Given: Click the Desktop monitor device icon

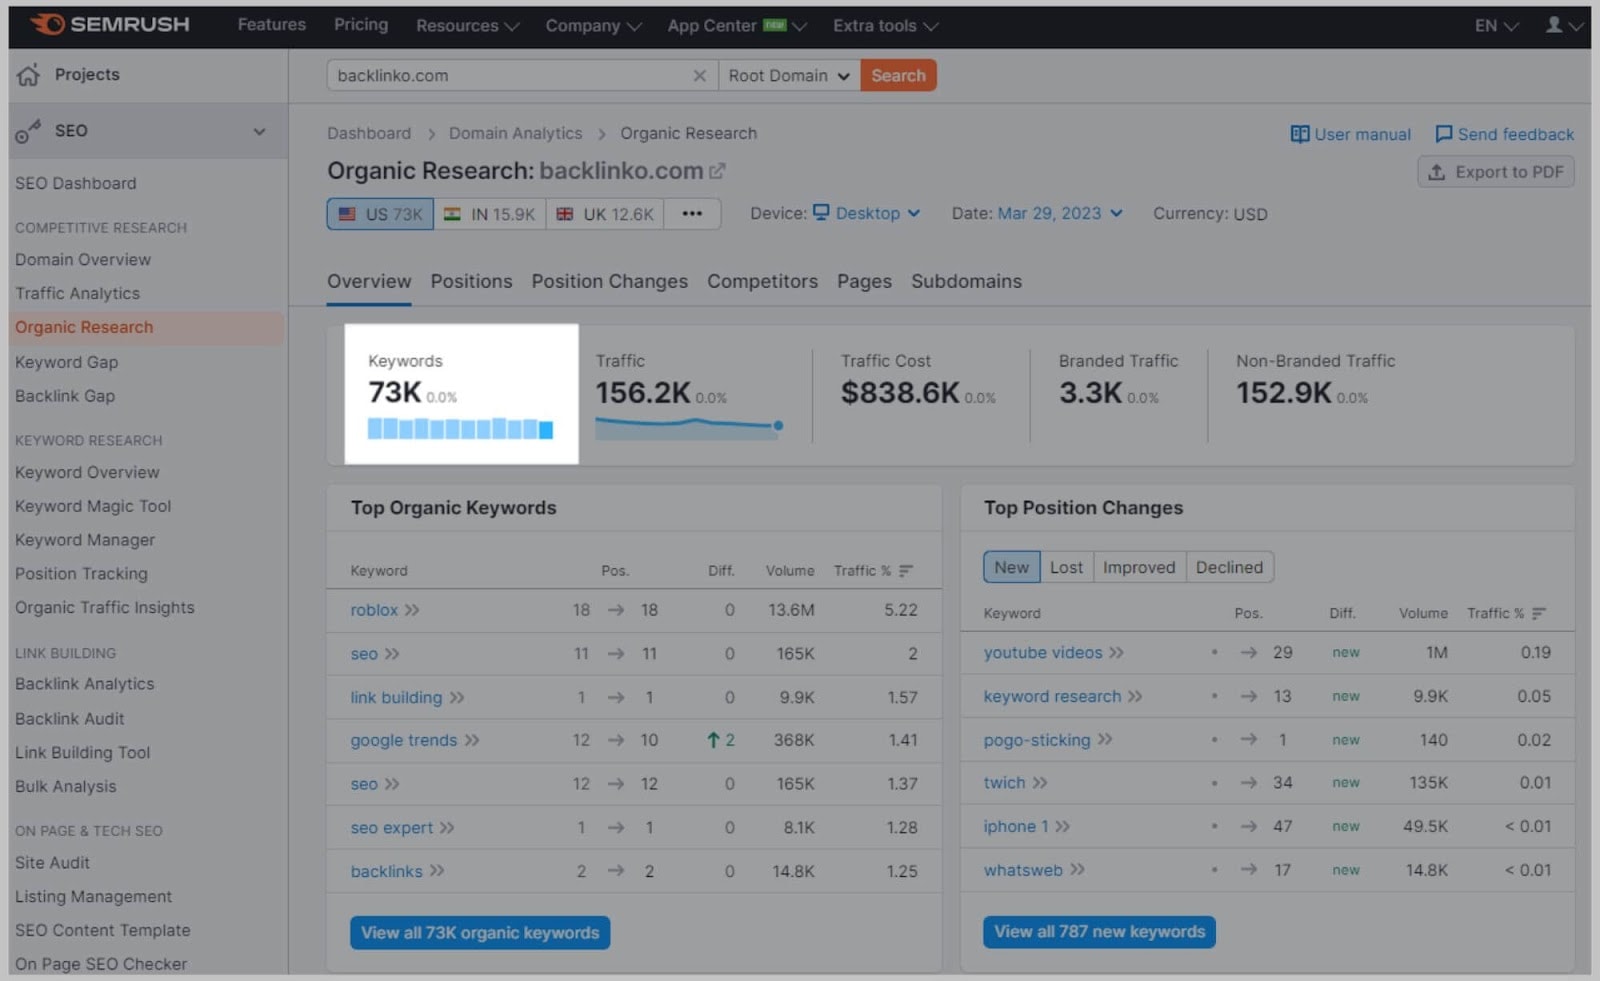Looking at the screenshot, I should [821, 212].
